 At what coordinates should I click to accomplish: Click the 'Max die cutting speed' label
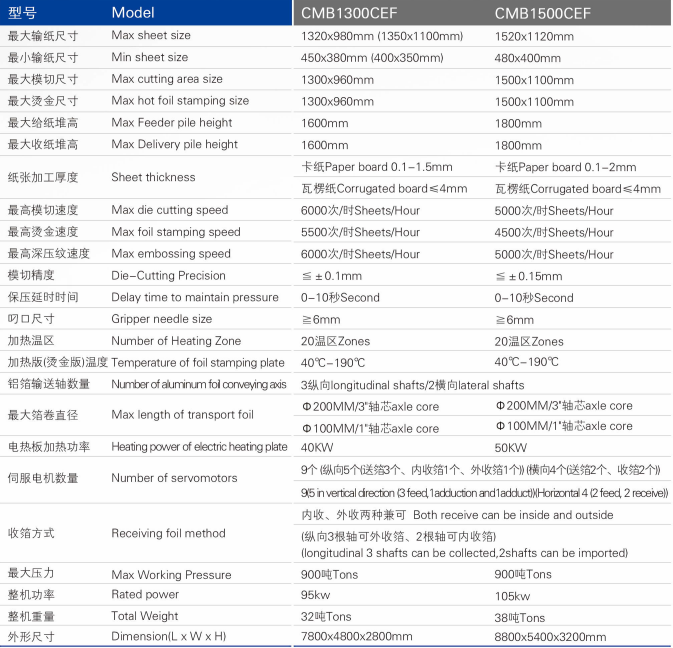[x=170, y=210]
